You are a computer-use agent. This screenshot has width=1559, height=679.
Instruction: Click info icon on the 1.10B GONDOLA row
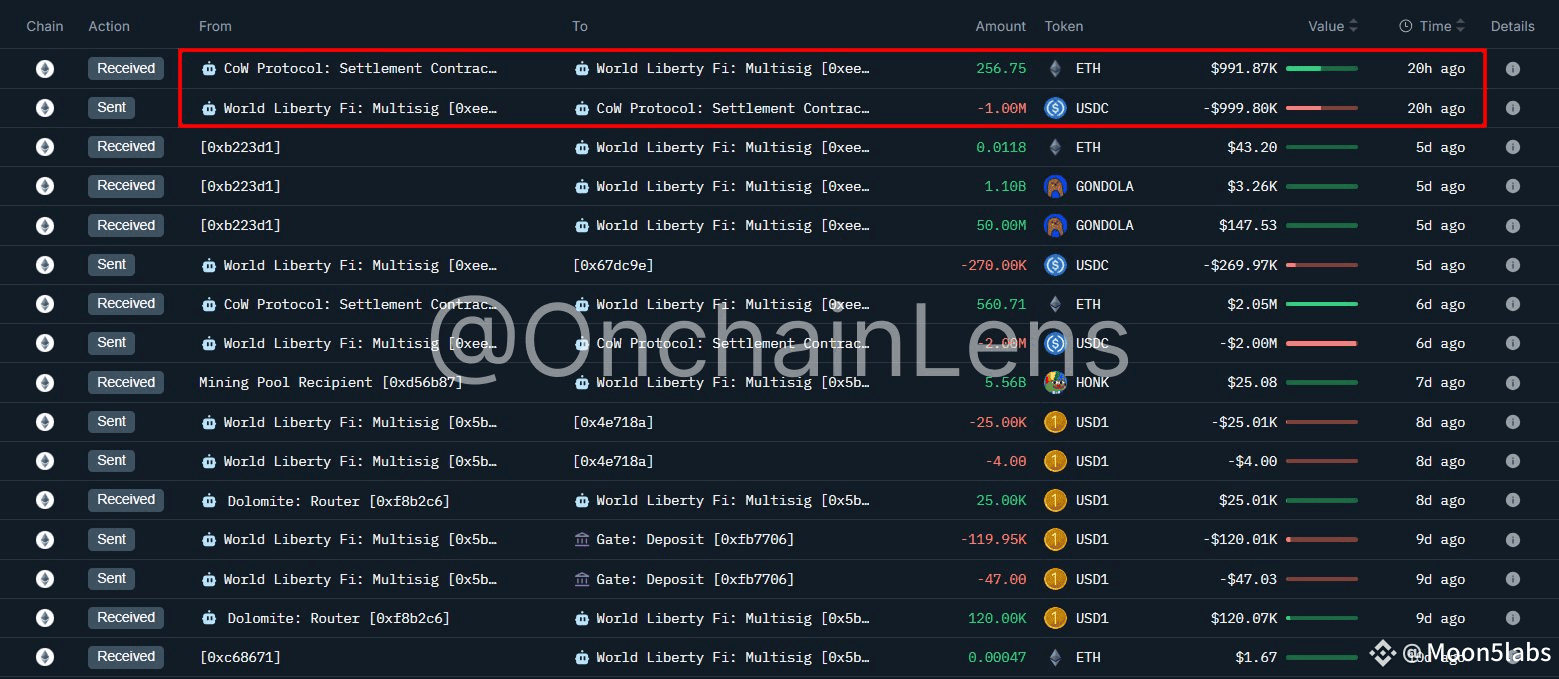click(1513, 186)
